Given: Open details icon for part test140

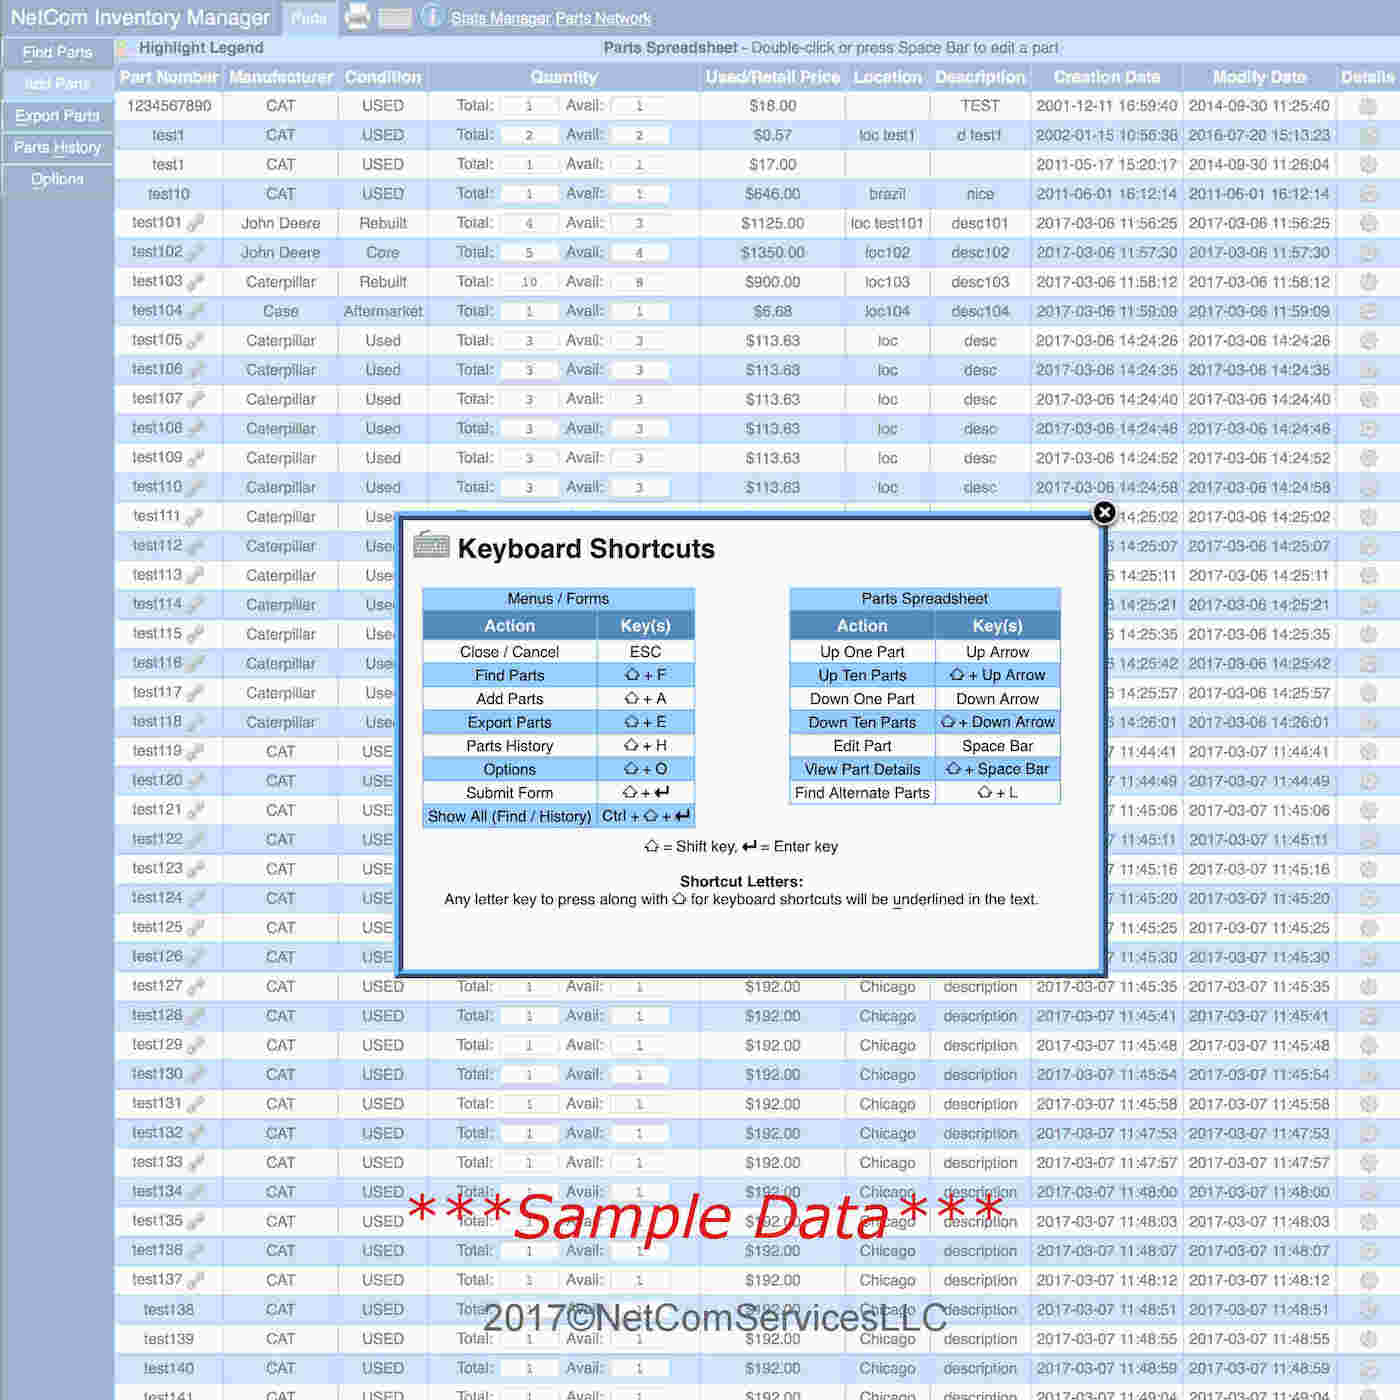Looking at the screenshot, I should pos(1368,1368).
